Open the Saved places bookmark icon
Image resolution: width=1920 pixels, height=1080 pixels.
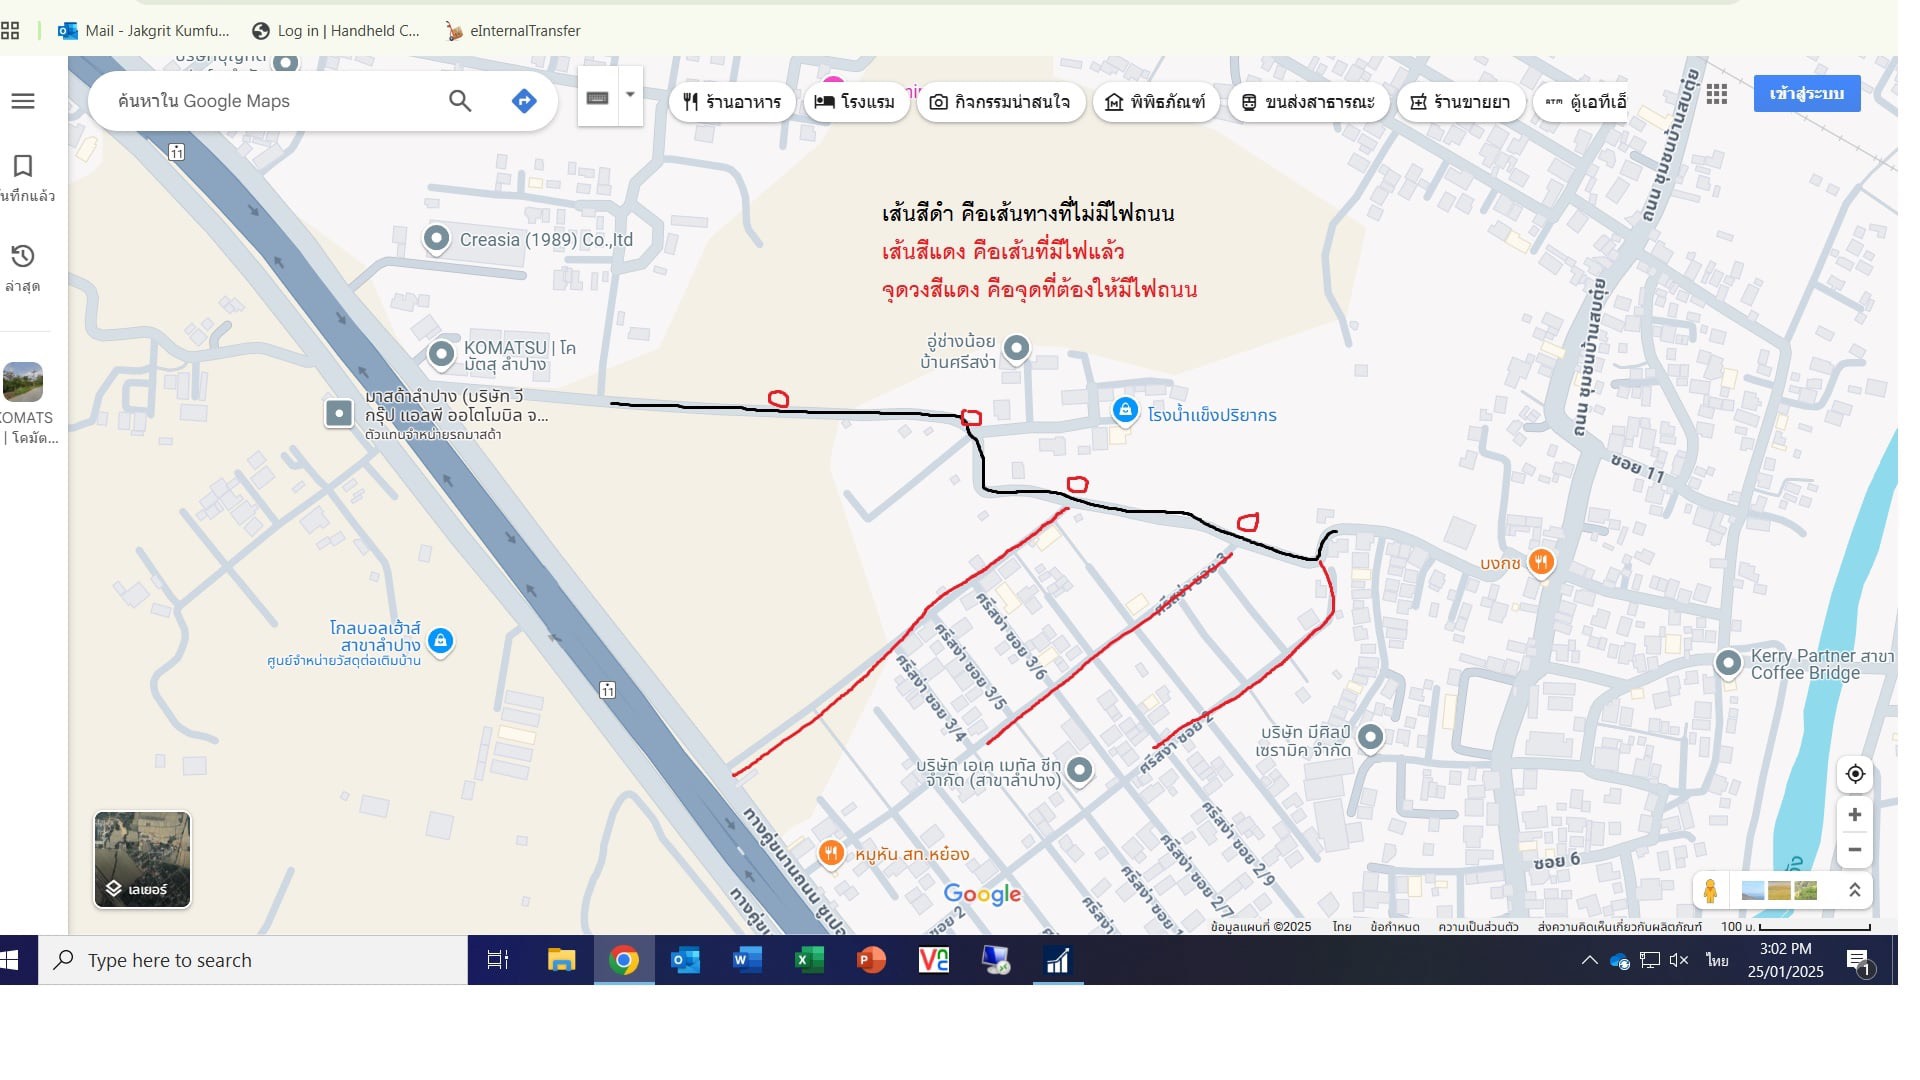pyautogui.click(x=23, y=166)
